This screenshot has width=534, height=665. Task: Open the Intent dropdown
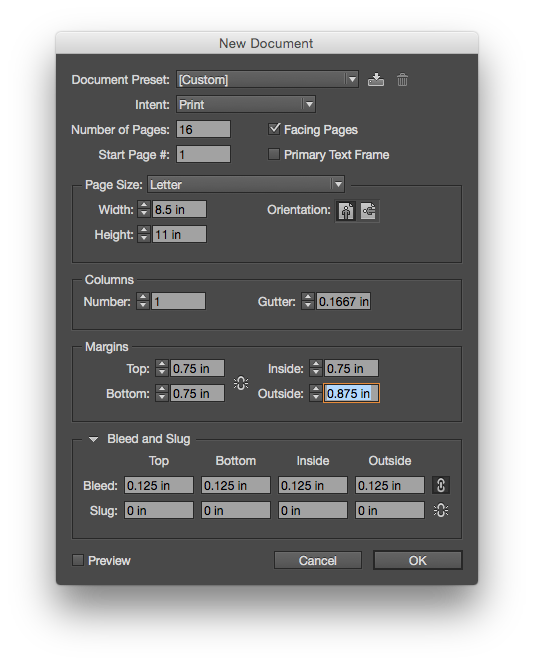[x=246, y=104]
